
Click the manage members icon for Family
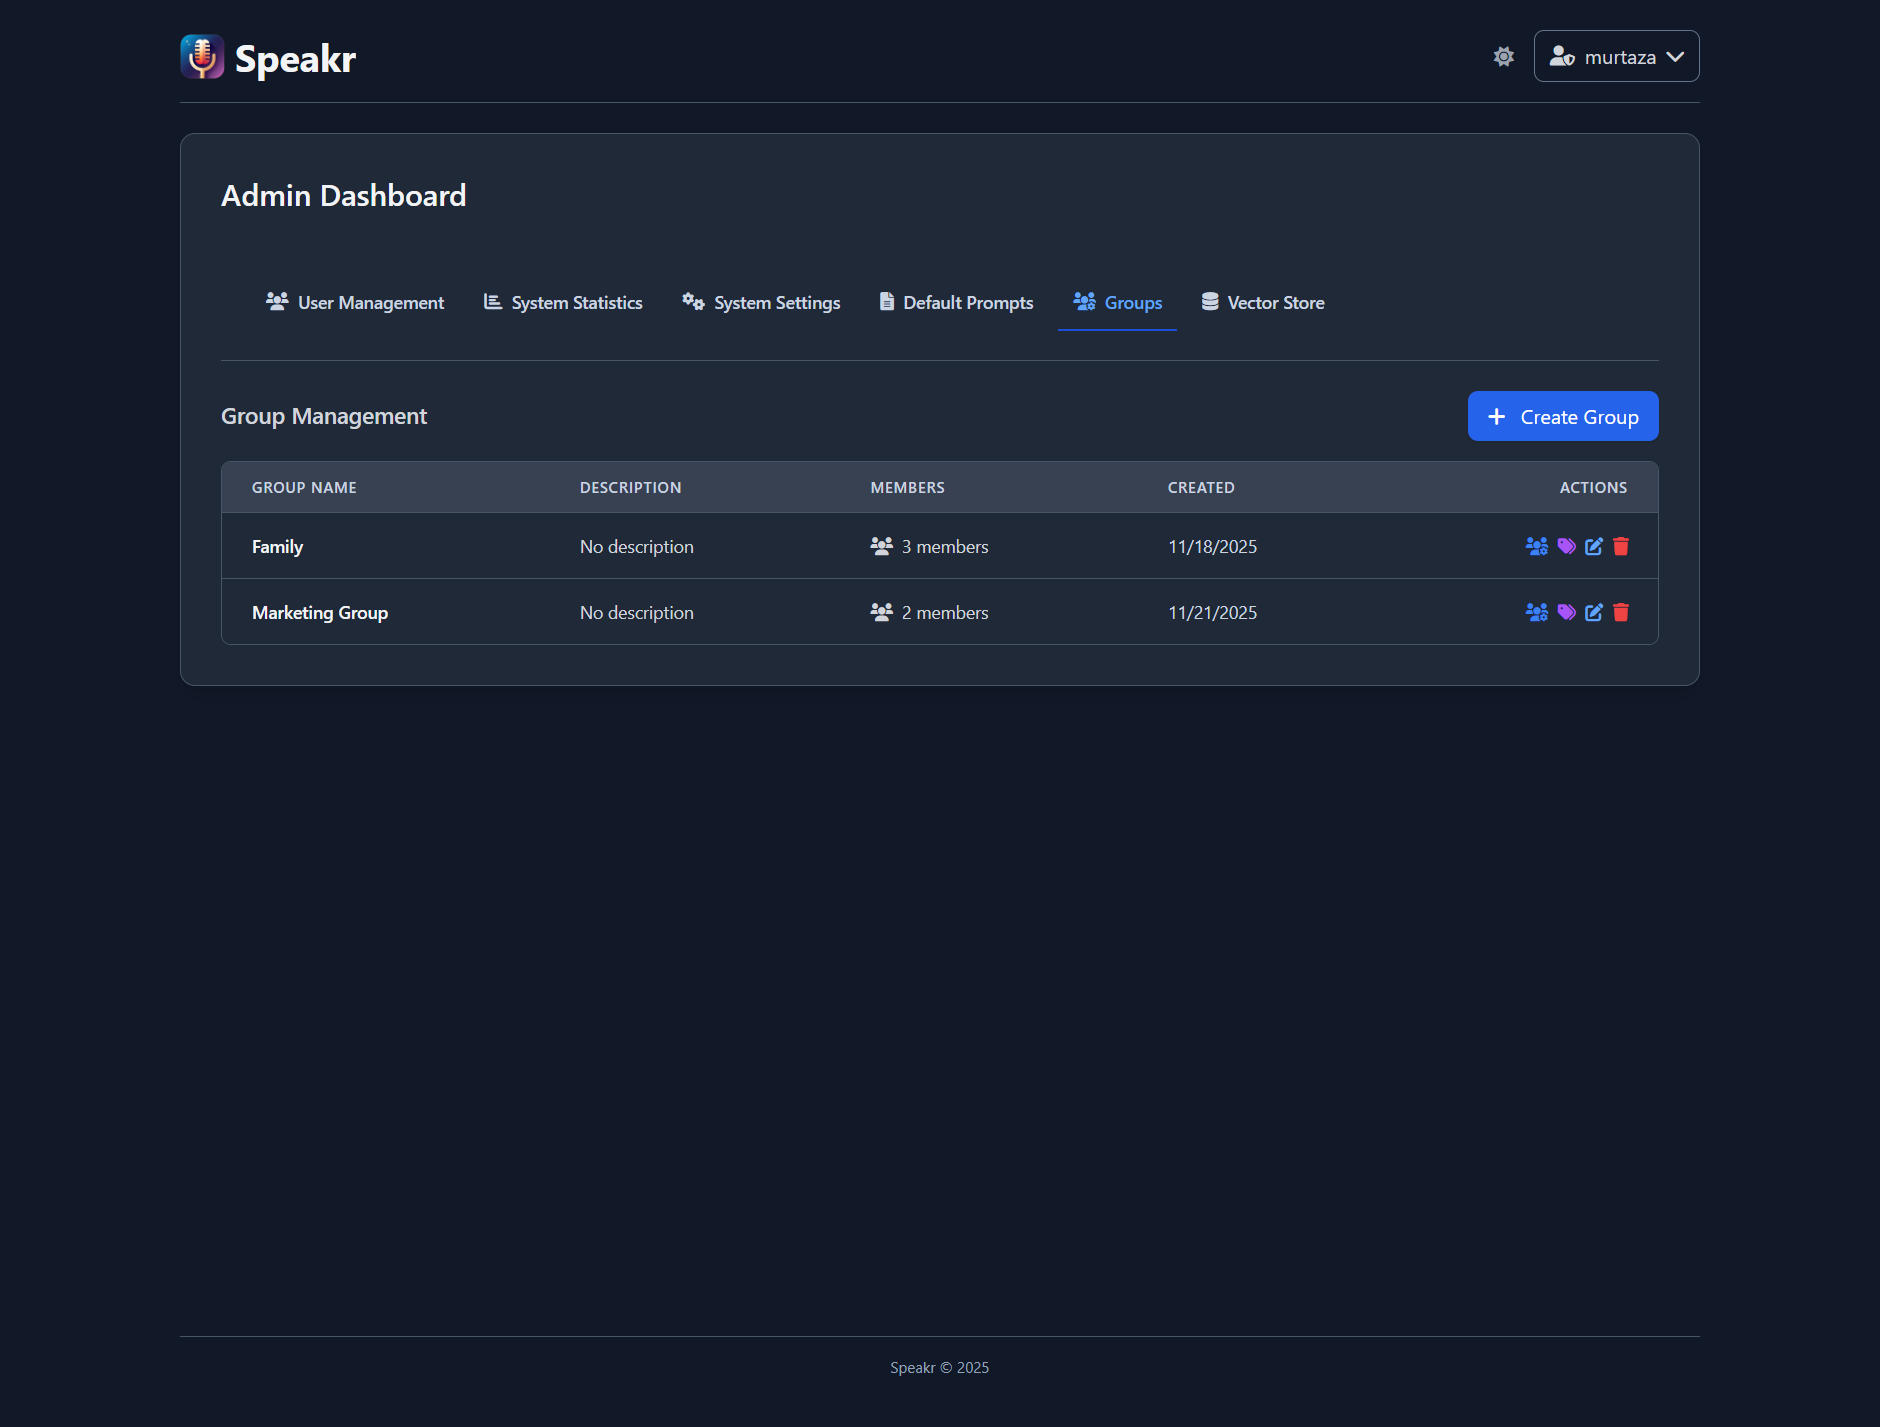click(1536, 546)
